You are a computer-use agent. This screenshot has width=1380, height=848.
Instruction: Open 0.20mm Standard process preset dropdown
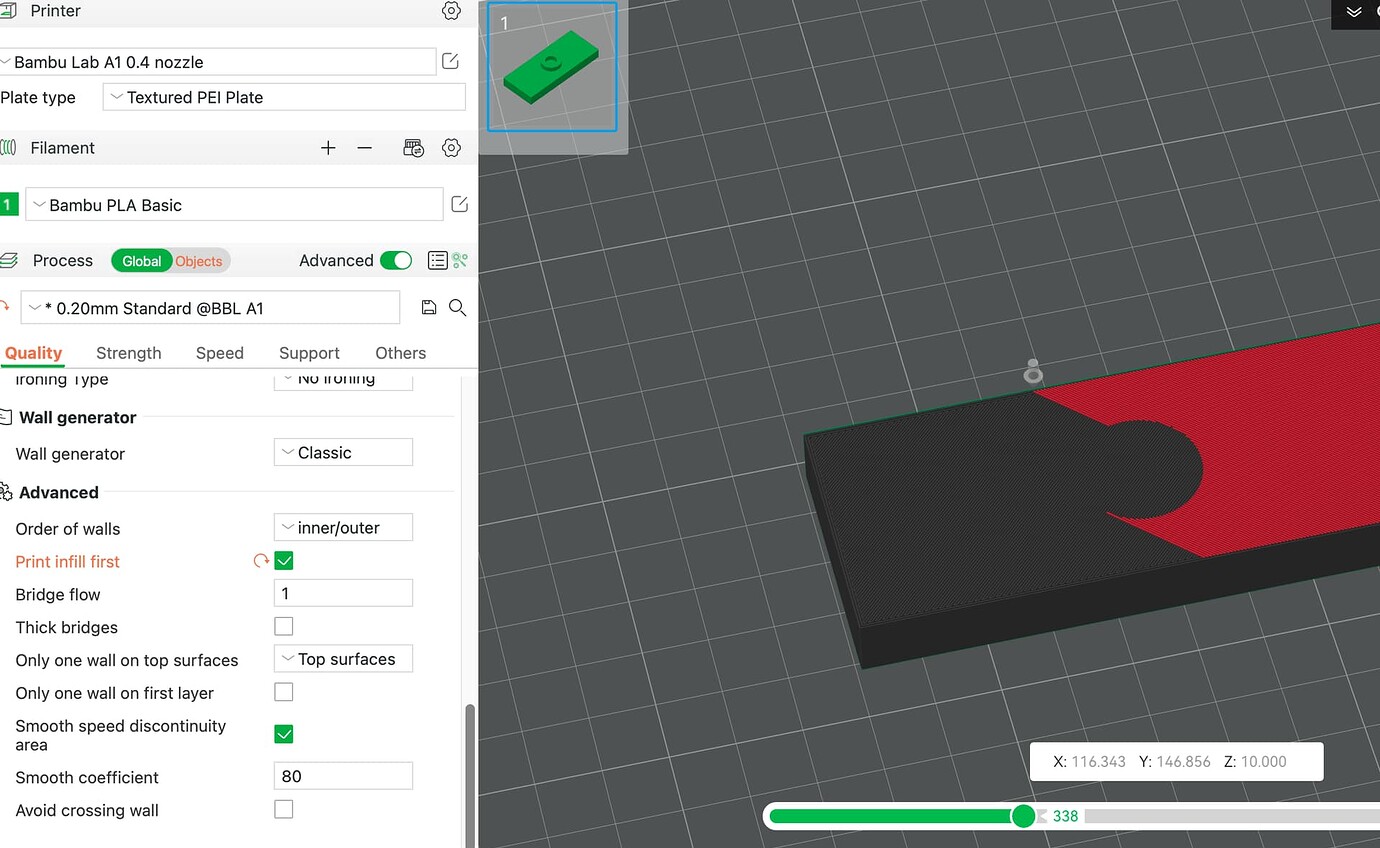click(210, 308)
